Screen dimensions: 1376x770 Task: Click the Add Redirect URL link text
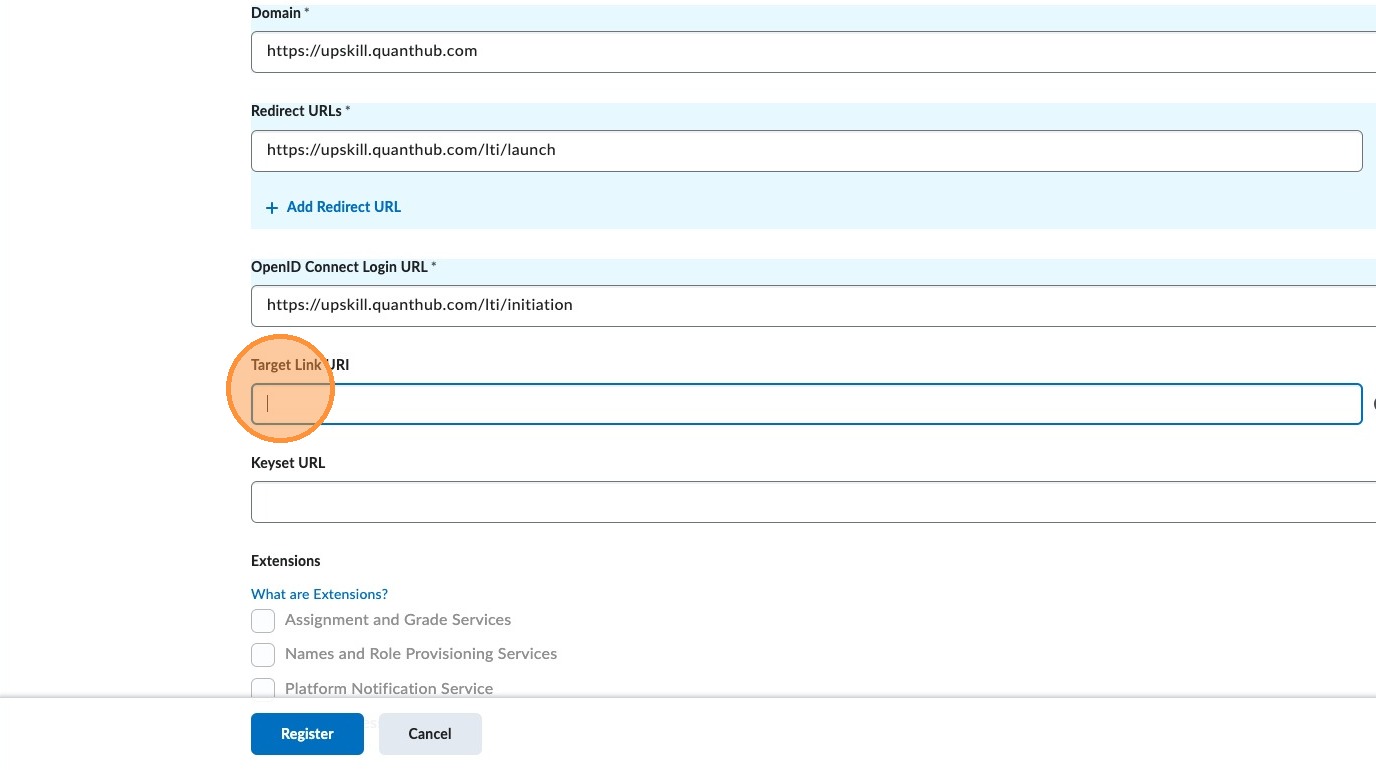[x=343, y=207]
